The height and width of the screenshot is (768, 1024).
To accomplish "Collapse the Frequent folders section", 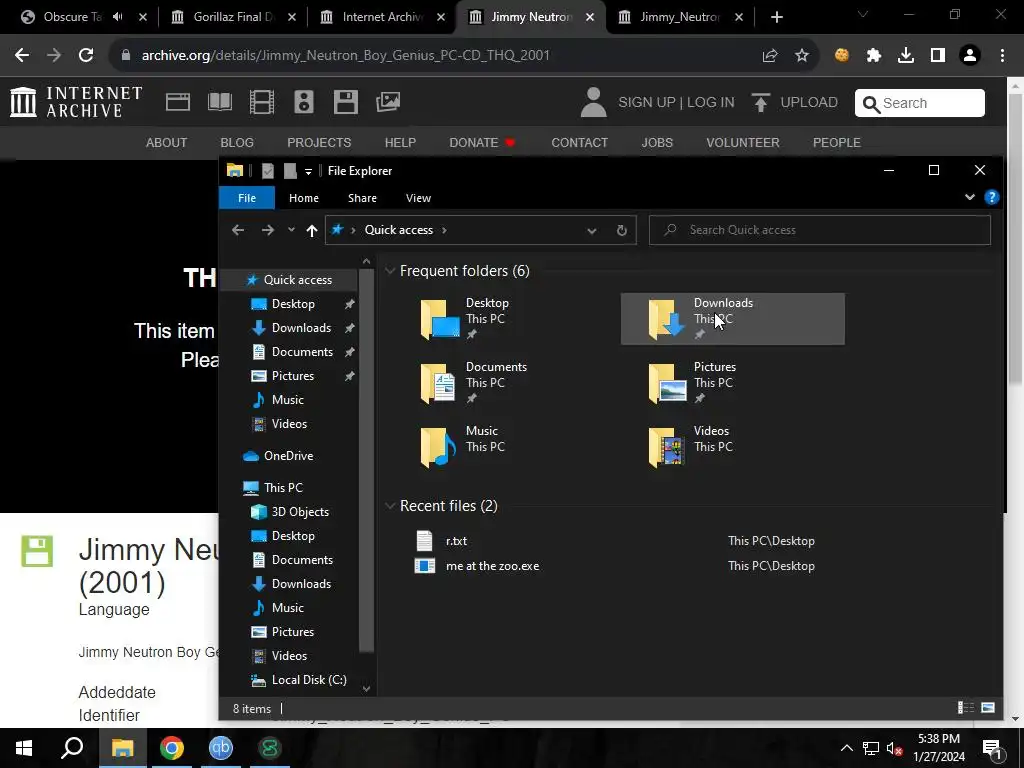I will coord(390,271).
